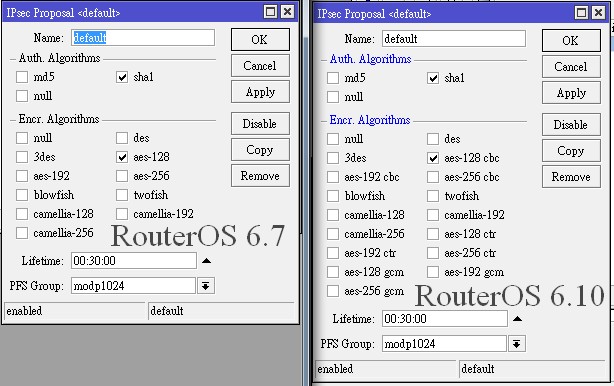The width and height of the screenshot is (614, 386).
Task: Check null auth algorithm in 6.7 window
Action: tap(22, 96)
